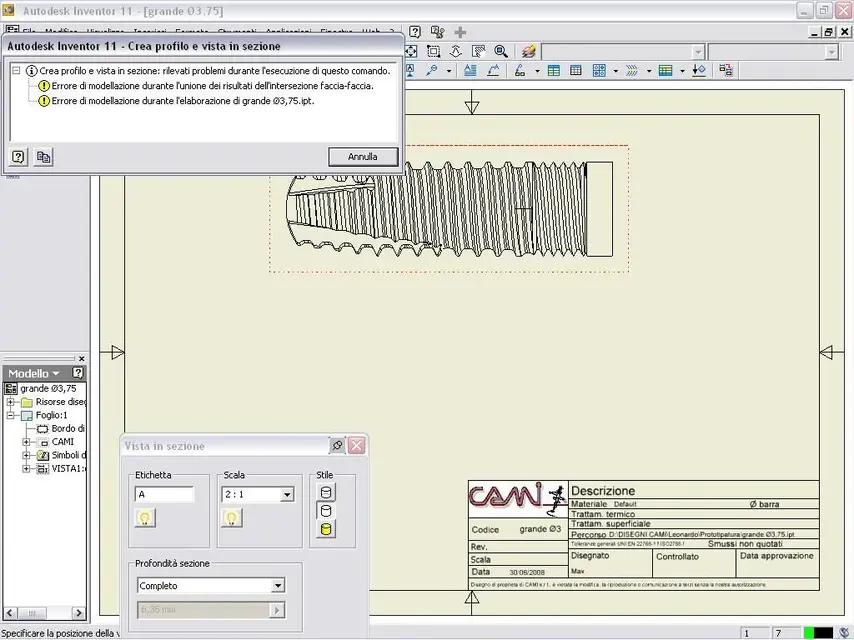
Task: Expand the VISTA1 view node
Action: pos(26,468)
